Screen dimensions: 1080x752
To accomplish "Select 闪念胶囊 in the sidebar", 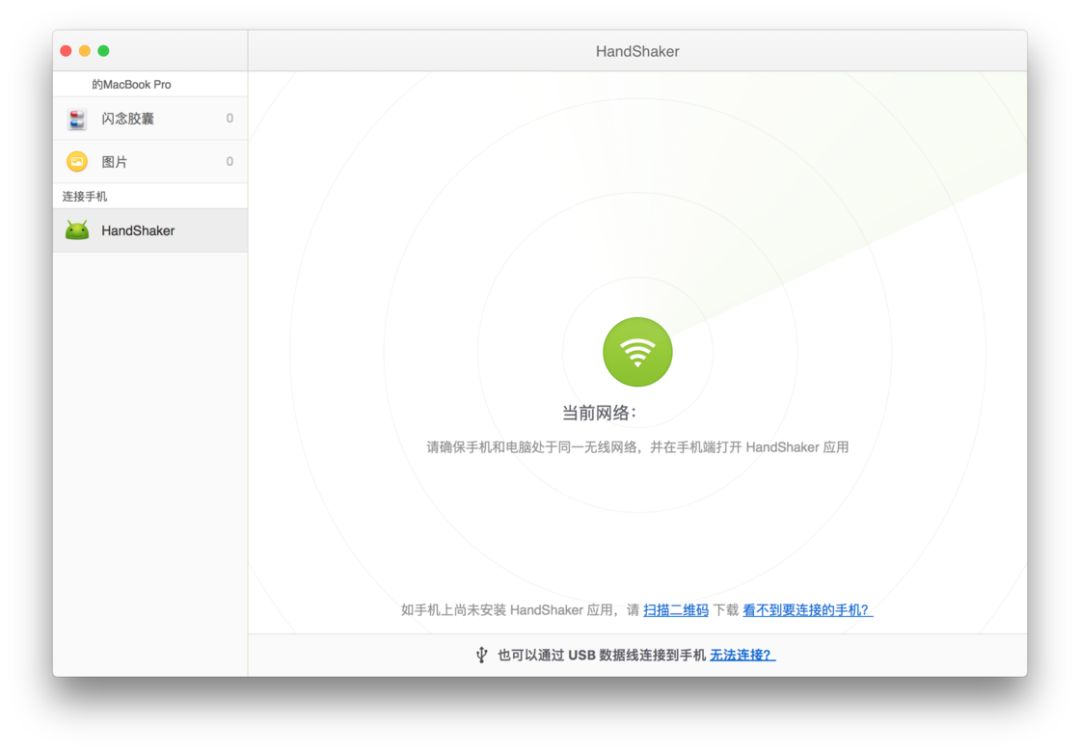I will pyautogui.click(x=150, y=118).
